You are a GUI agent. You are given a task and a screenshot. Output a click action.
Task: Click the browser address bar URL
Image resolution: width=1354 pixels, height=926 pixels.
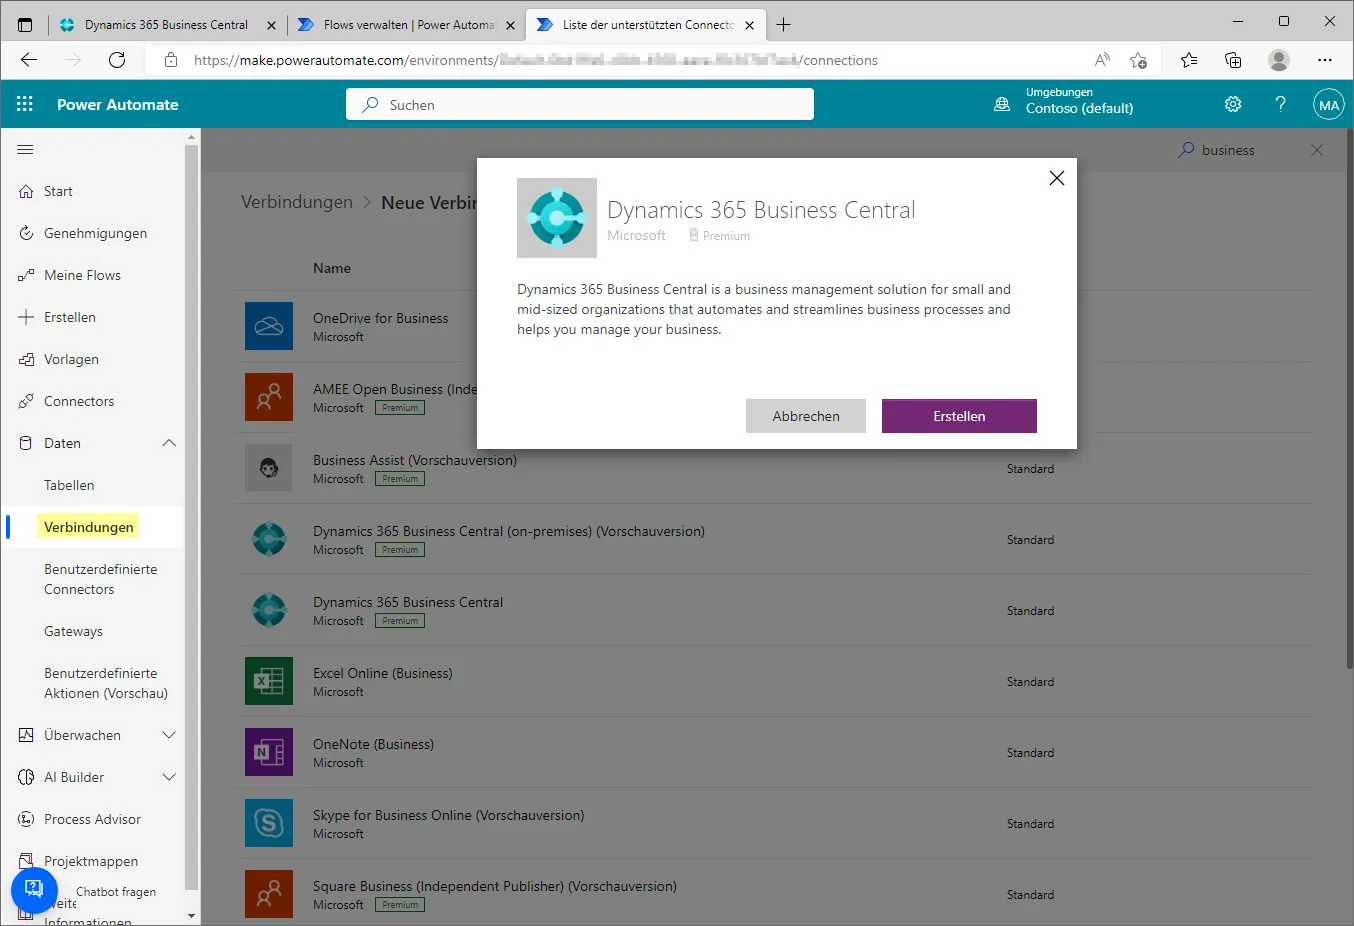click(x=536, y=60)
